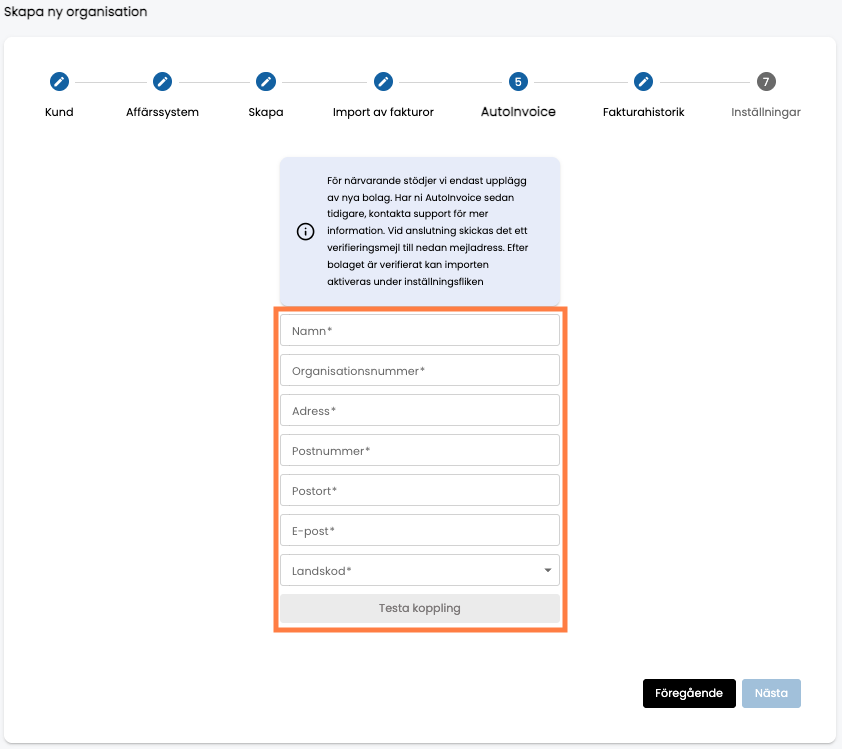This screenshot has height=749, width=842.
Task: Open the Landskod country code field
Action: point(420,570)
